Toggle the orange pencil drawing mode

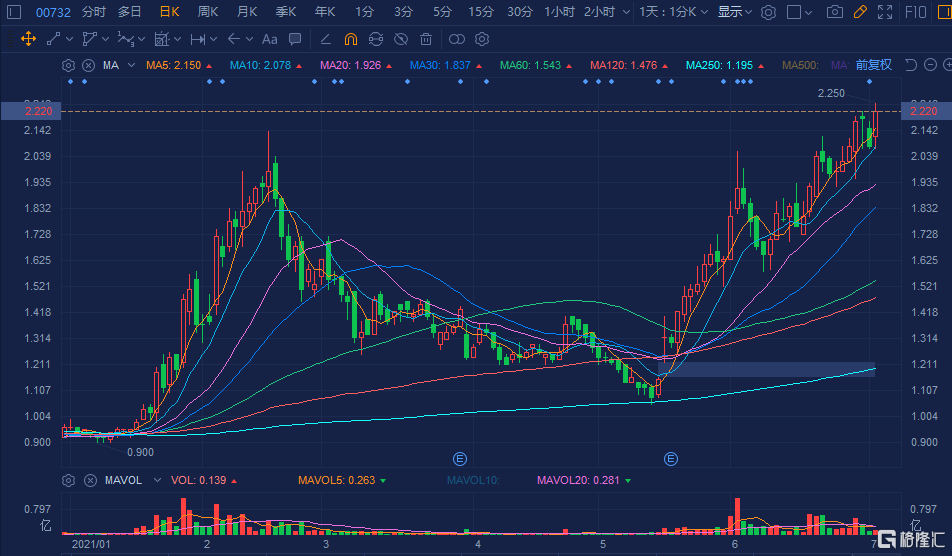pos(861,12)
